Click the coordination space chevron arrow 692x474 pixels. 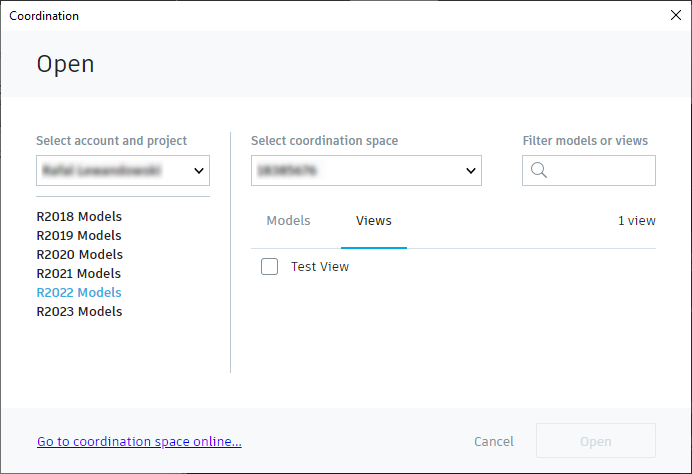470,170
